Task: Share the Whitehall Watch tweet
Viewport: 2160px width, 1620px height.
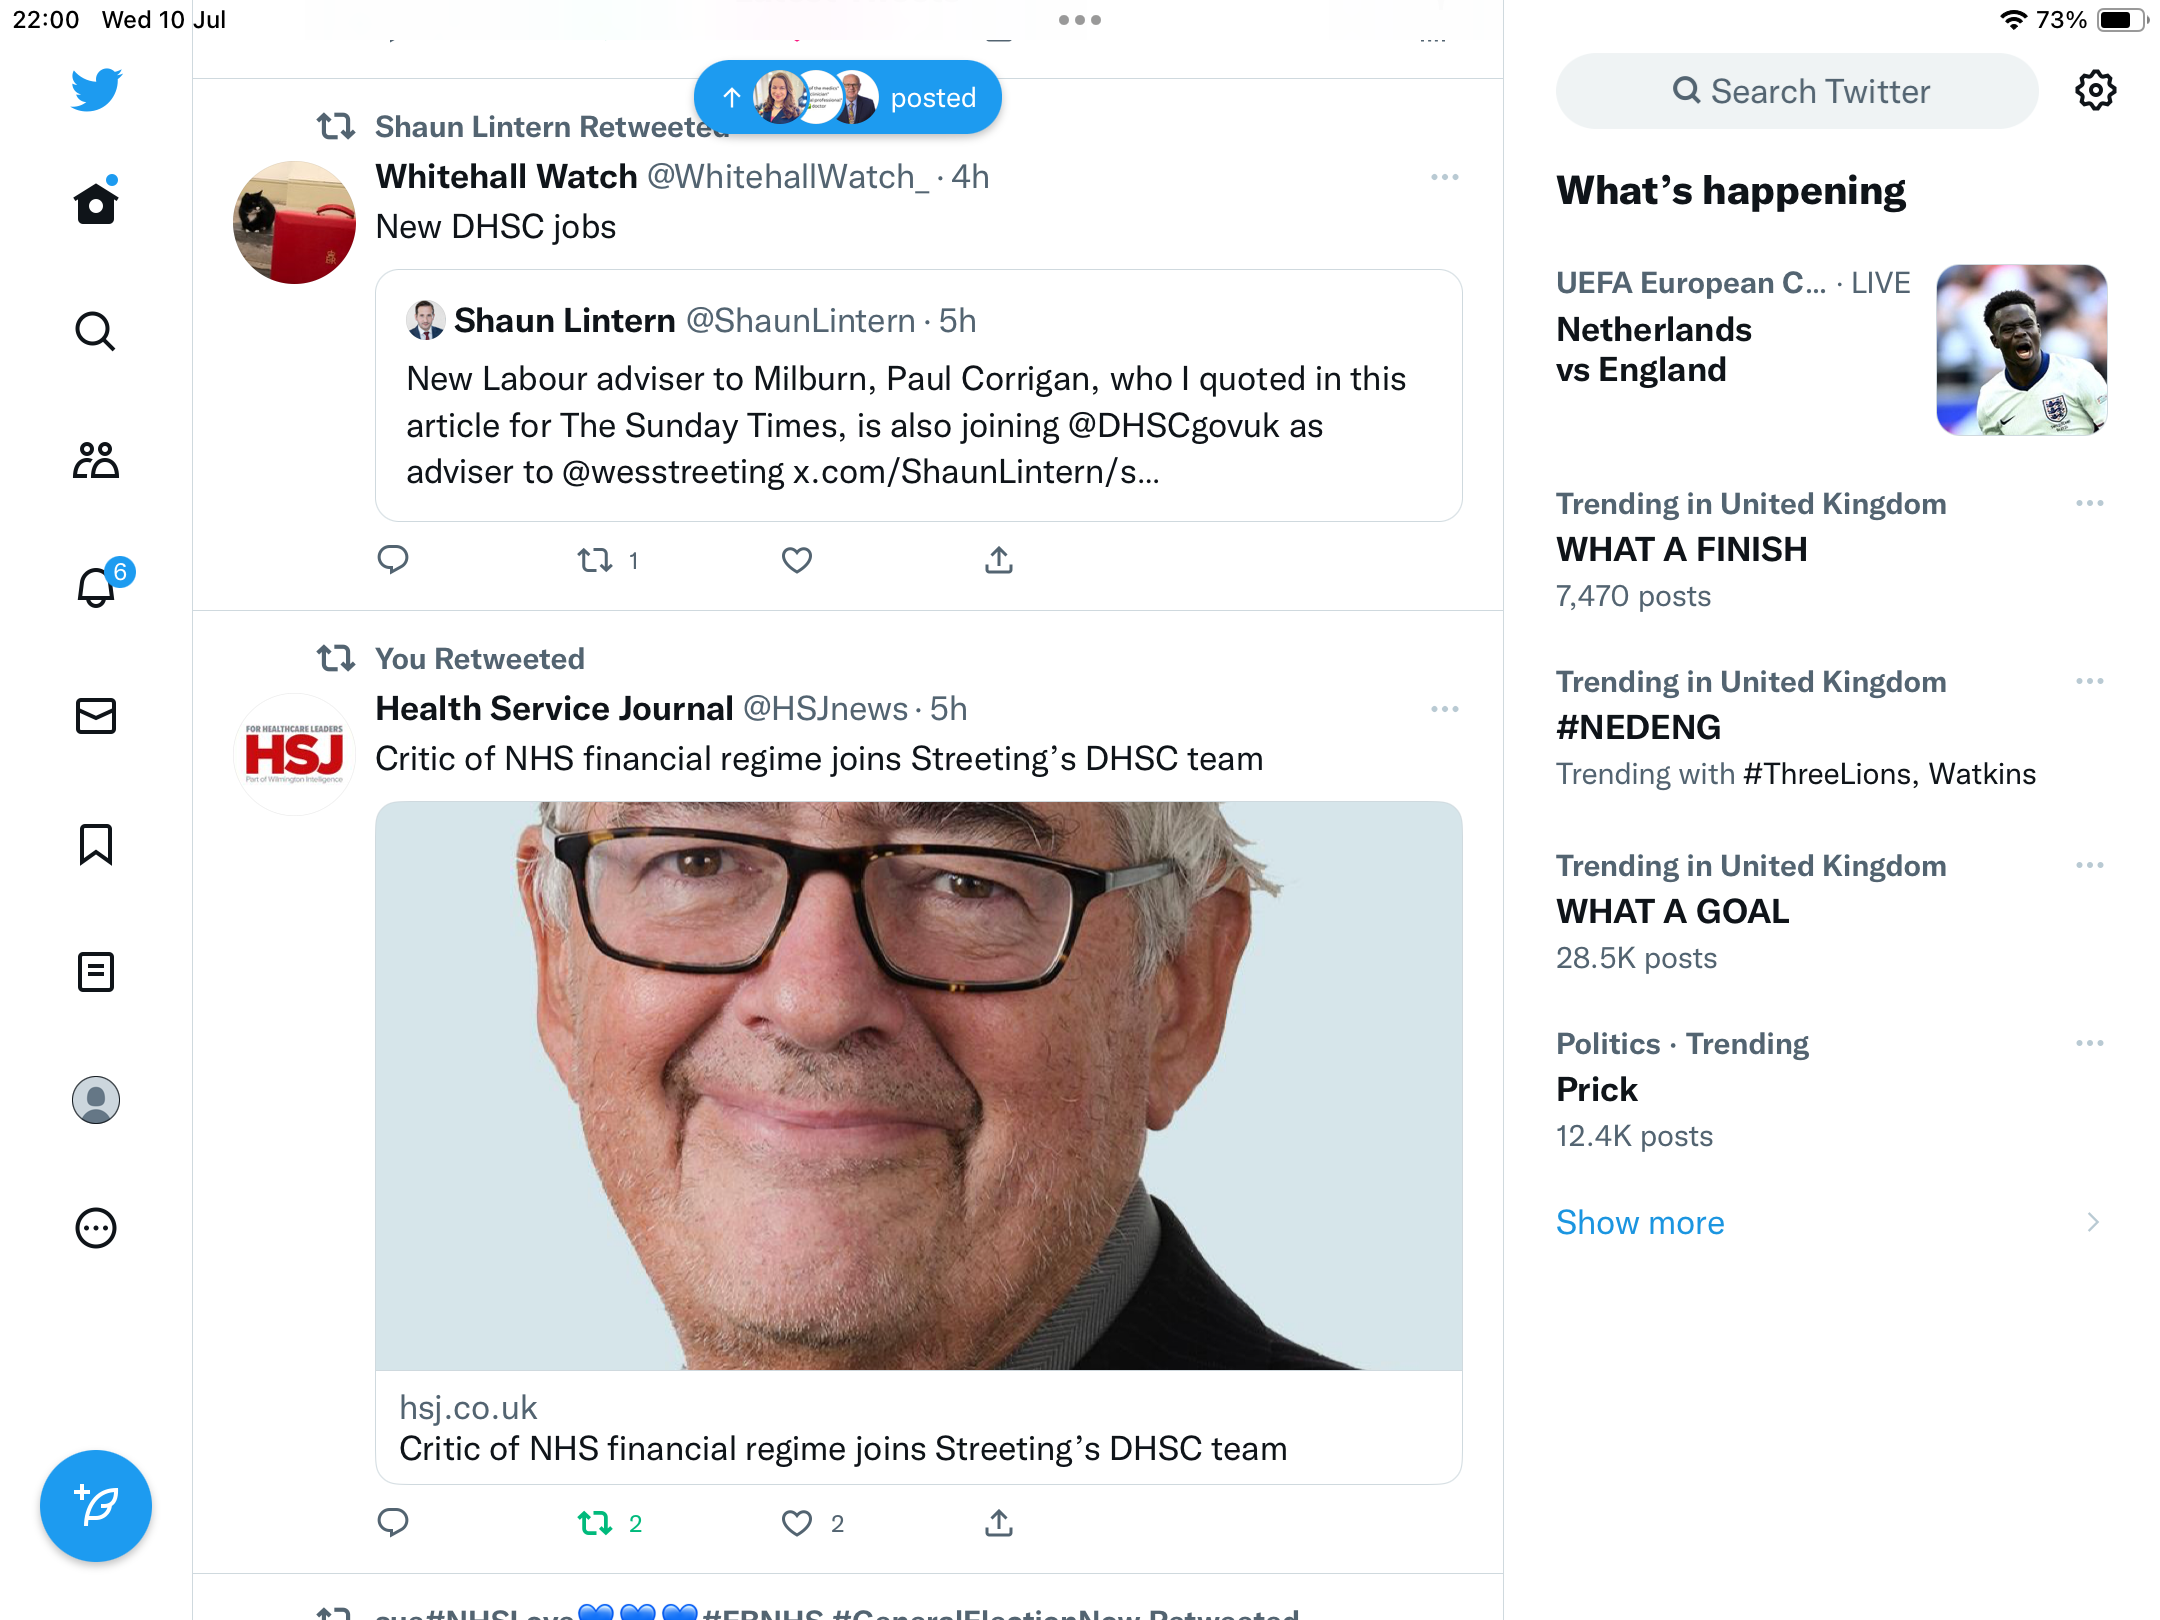Action: (998, 560)
